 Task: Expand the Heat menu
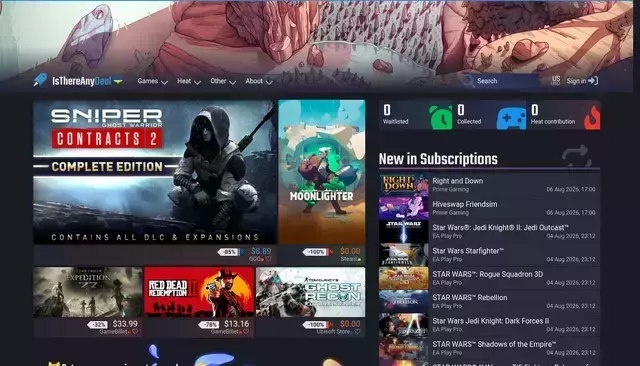click(189, 81)
